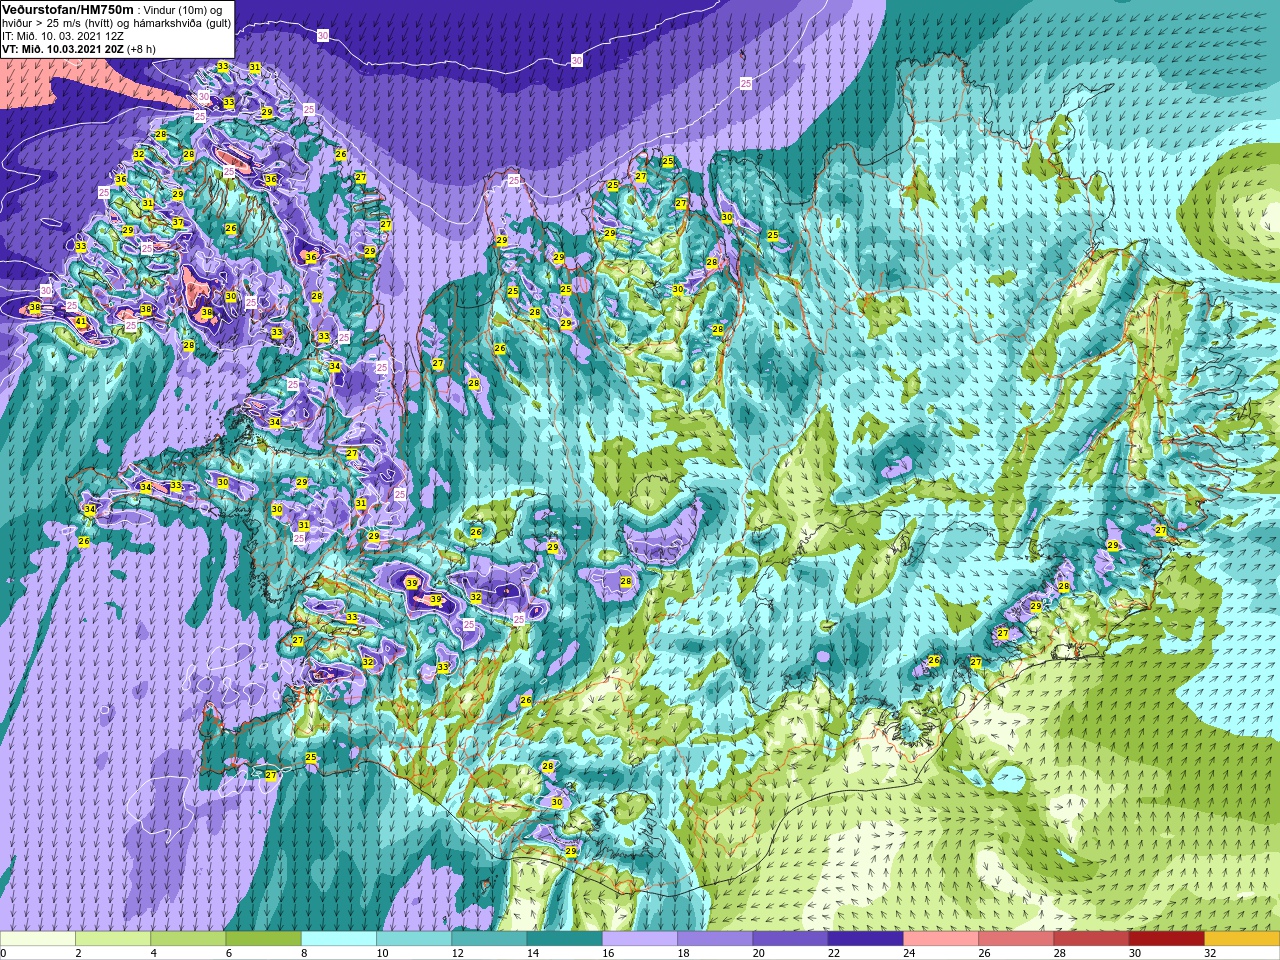Click the light green 2–4 legend swatch
Image resolution: width=1280 pixels, height=960 pixels.
[x=113, y=939]
